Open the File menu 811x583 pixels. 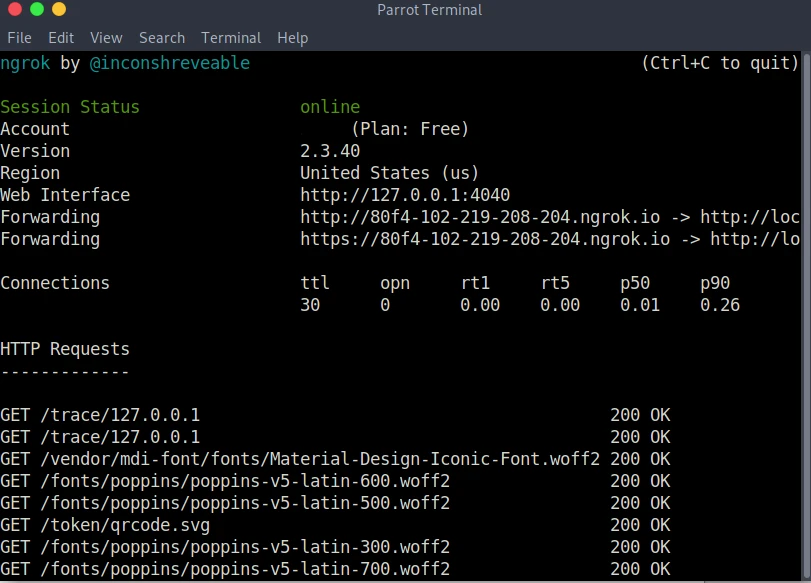pyautogui.click(x=19, y=38)
